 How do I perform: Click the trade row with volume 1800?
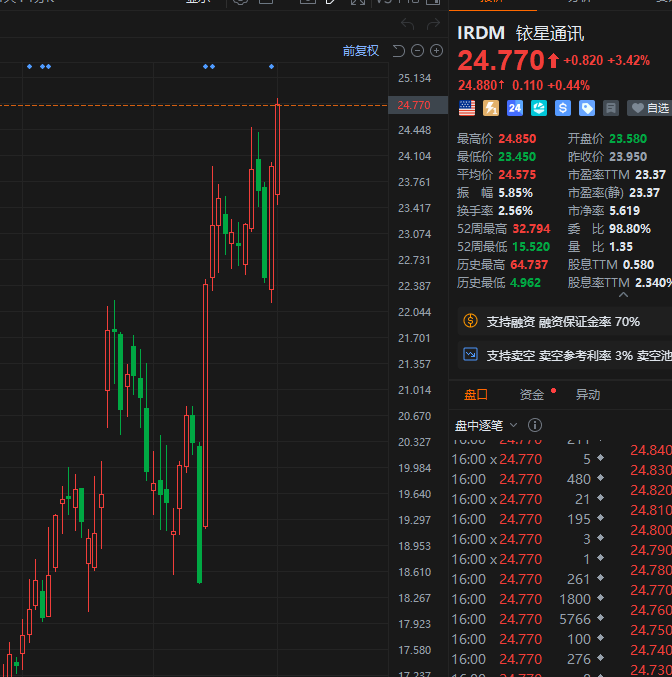[x=528, y=599]
